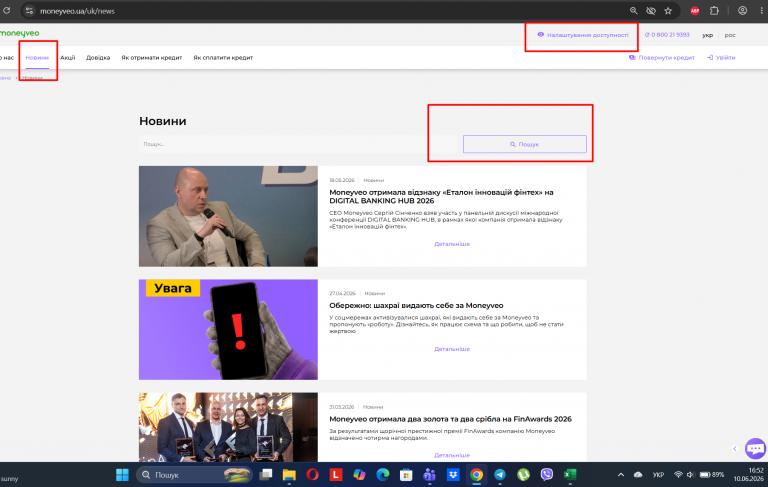Open the volume speaker tray icon
The image size is (768, 487).
691,475
